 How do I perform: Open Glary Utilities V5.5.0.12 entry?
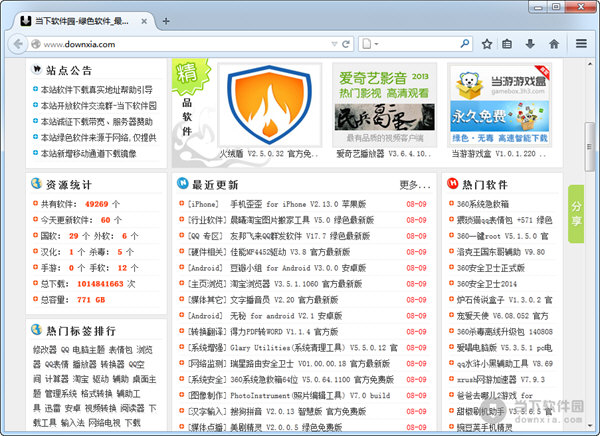coord(314,348)
